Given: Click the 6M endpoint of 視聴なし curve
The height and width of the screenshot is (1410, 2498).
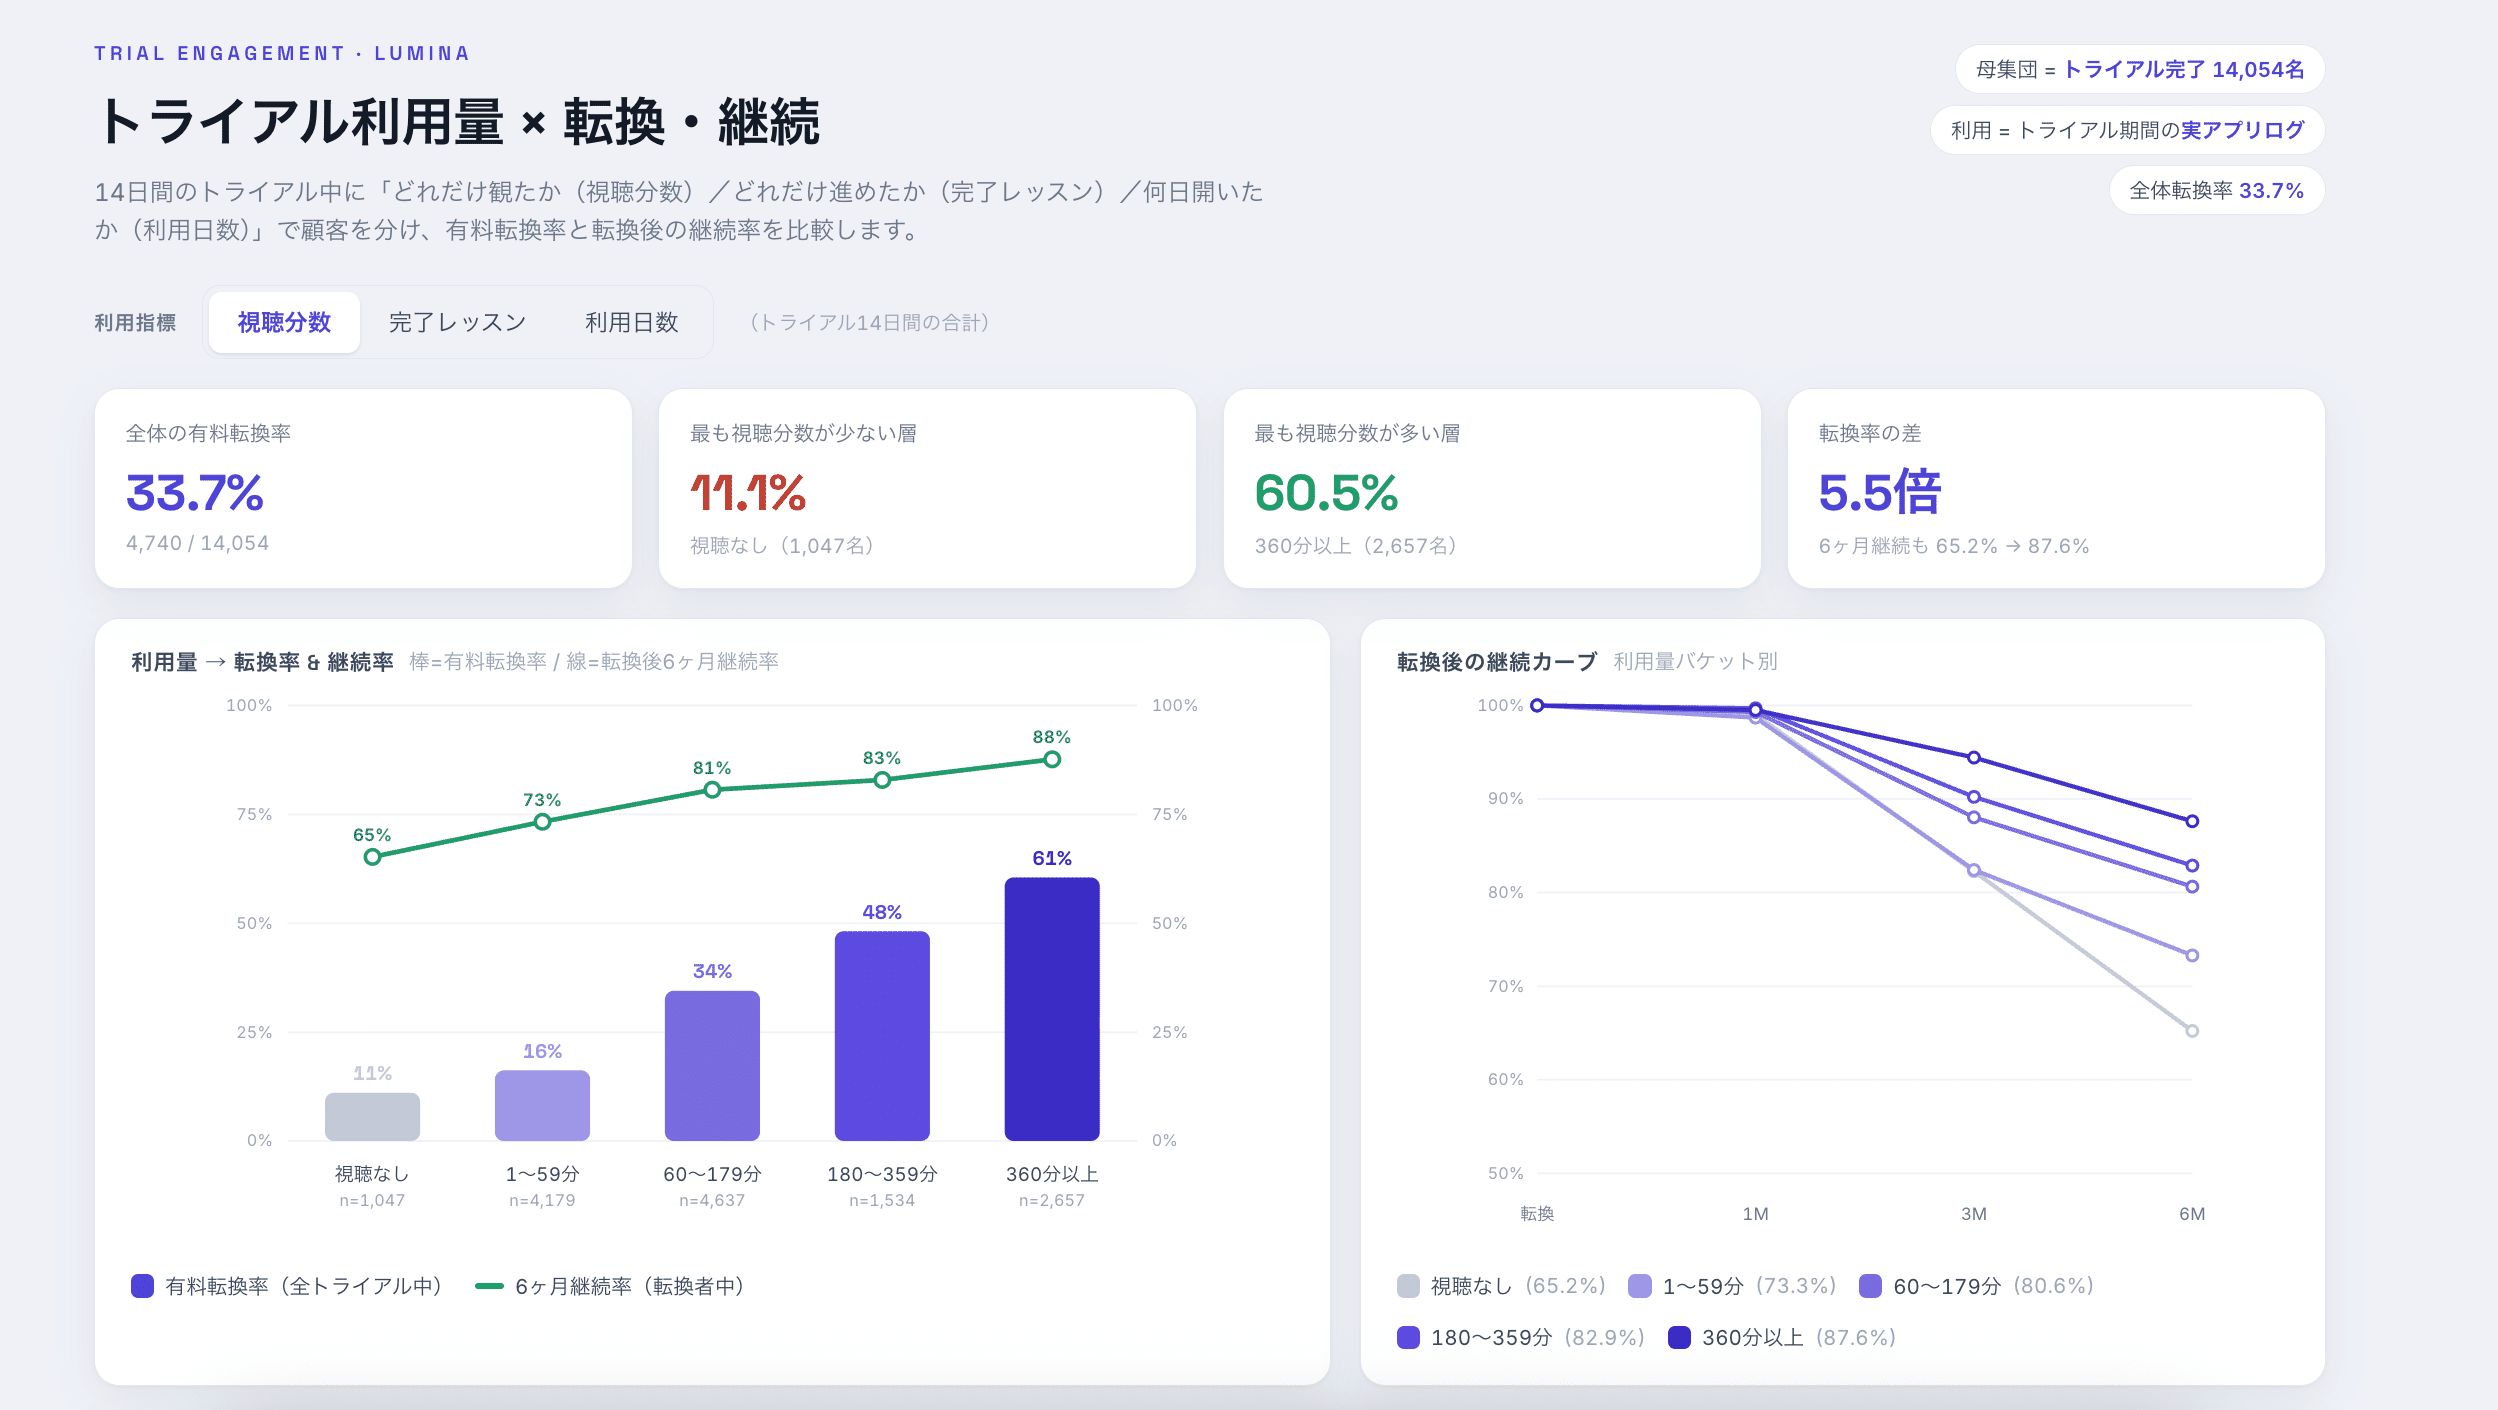Looking at the screenshot, I should coord(2192,1031).
